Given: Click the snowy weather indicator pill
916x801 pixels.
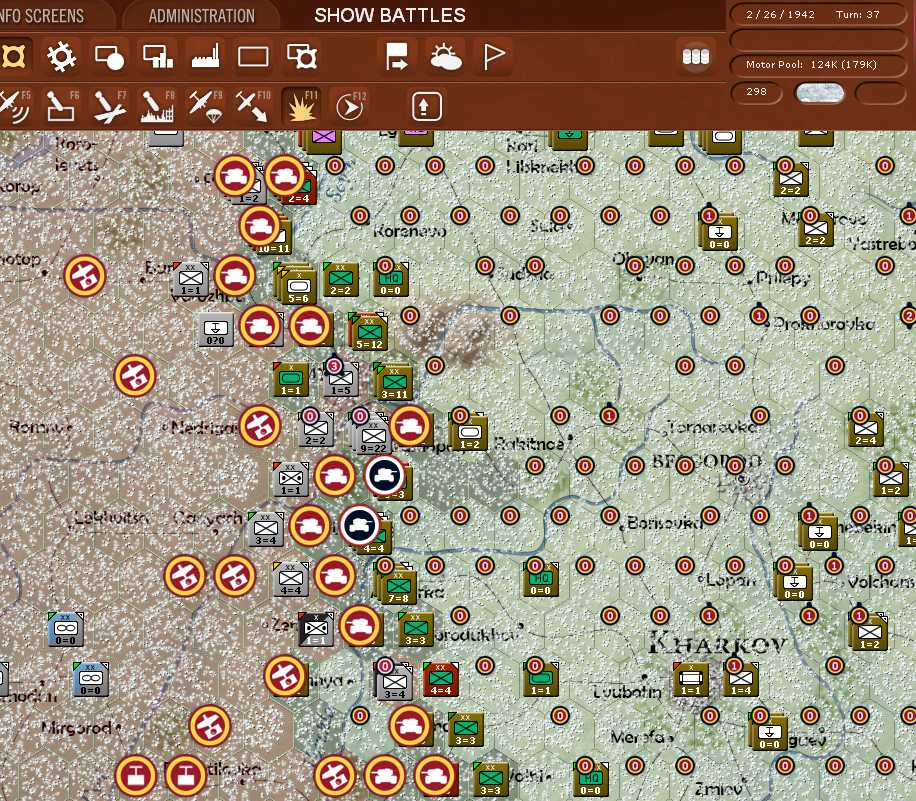Looking at the screenshot, I should coord(820,92).
